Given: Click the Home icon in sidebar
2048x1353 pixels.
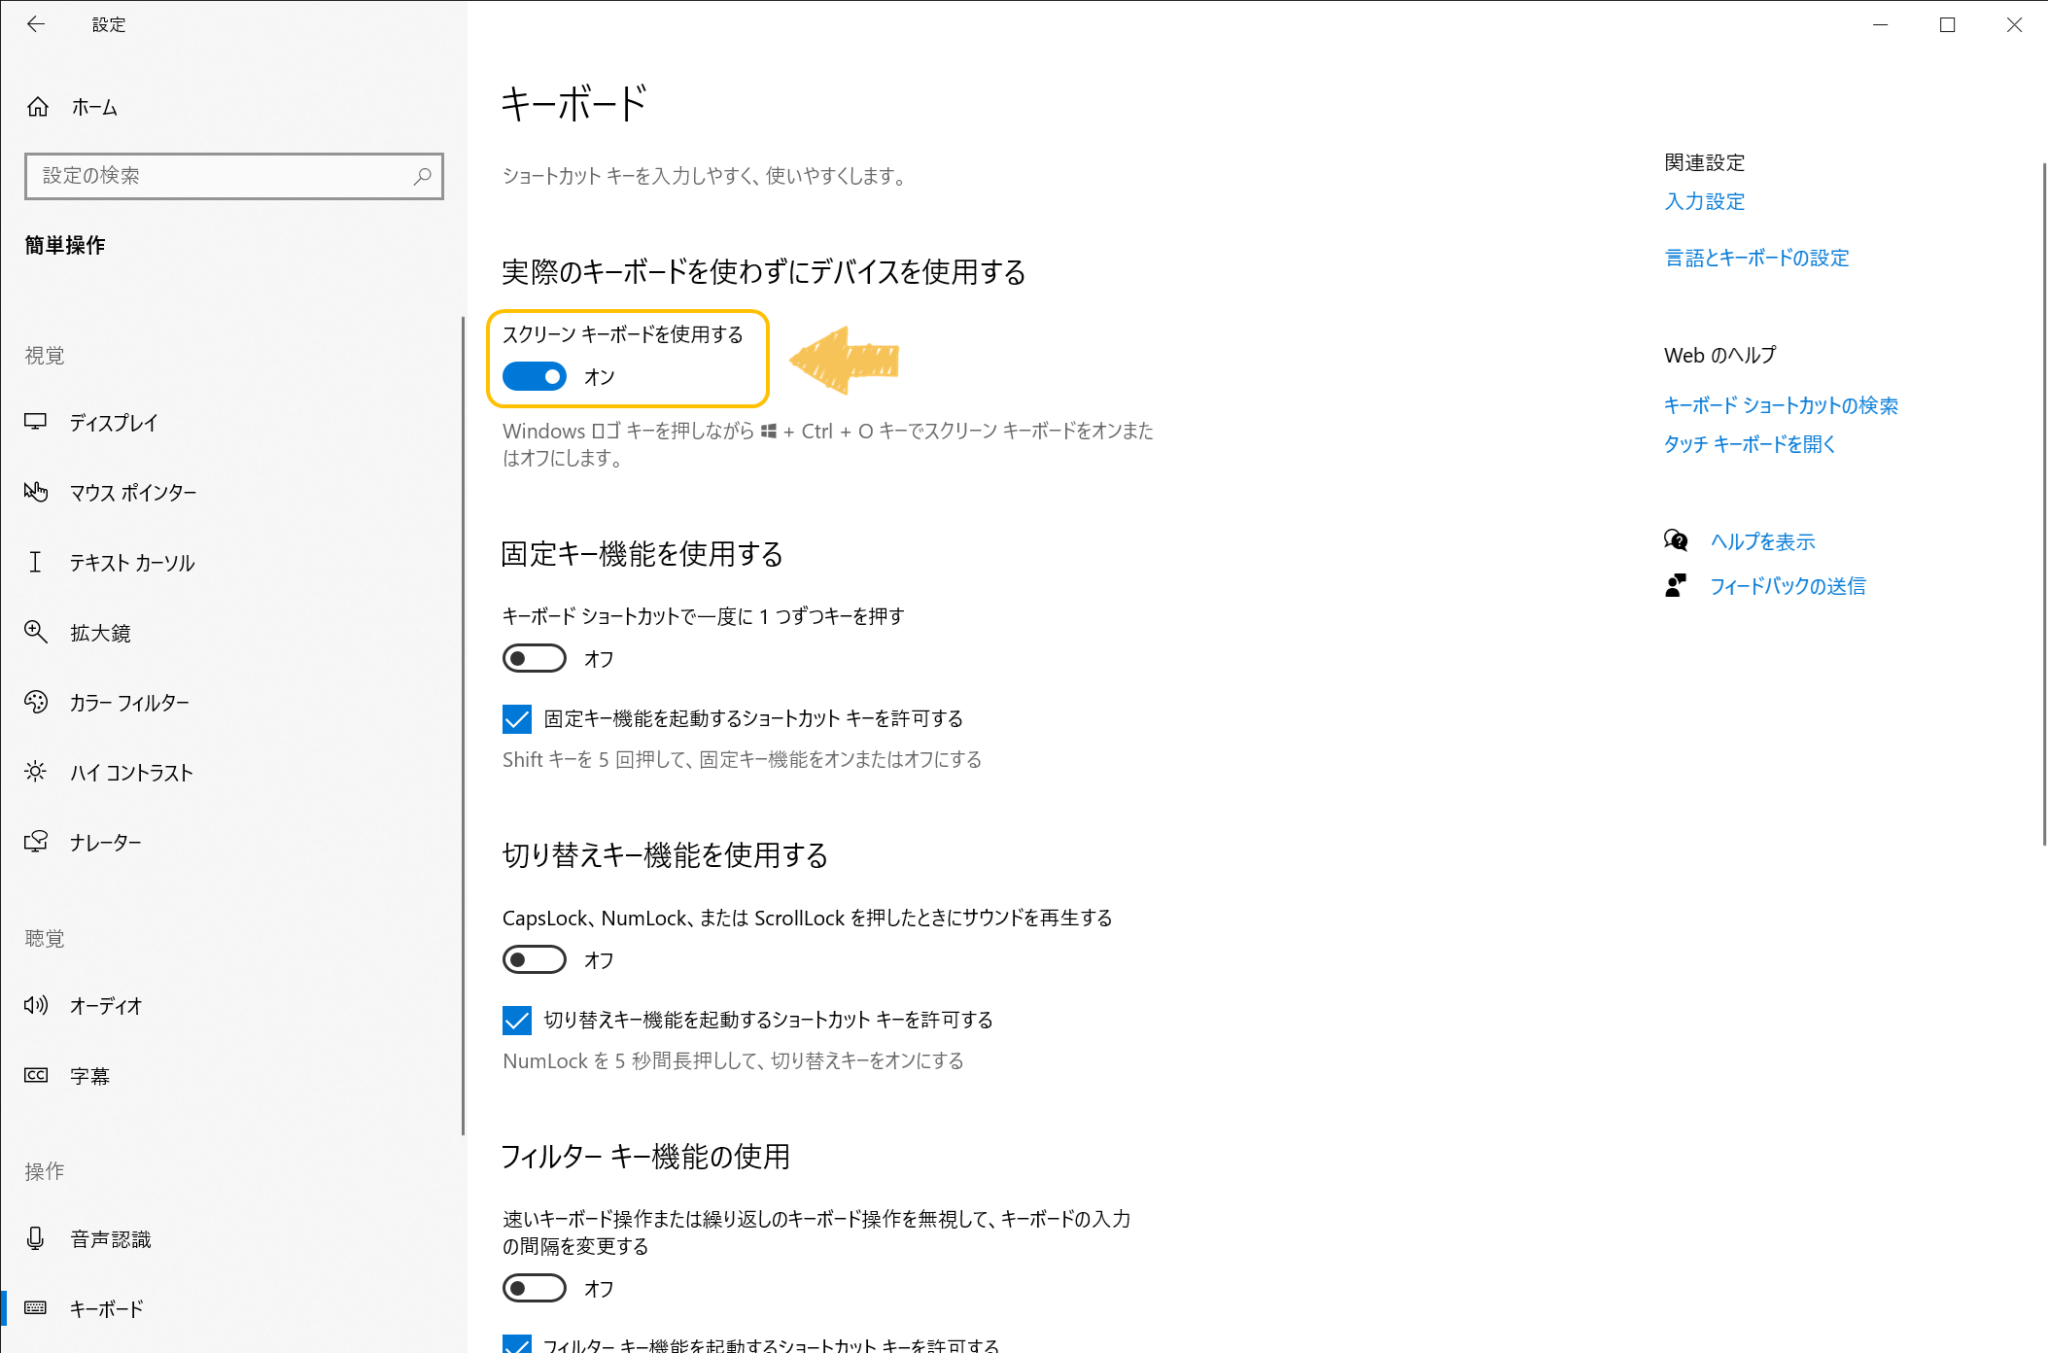Looking at the screenshot, I should point(38,107).
